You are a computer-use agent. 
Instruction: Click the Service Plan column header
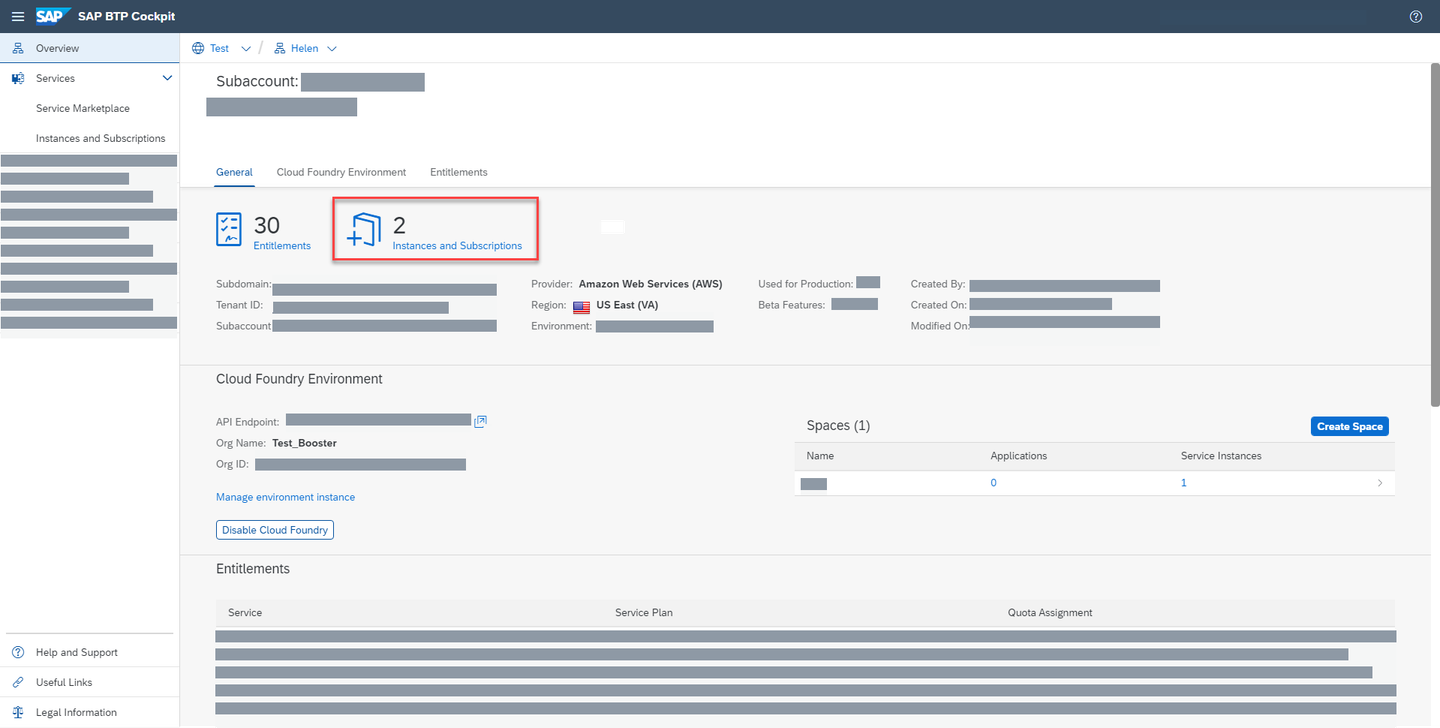click(644, 613)
